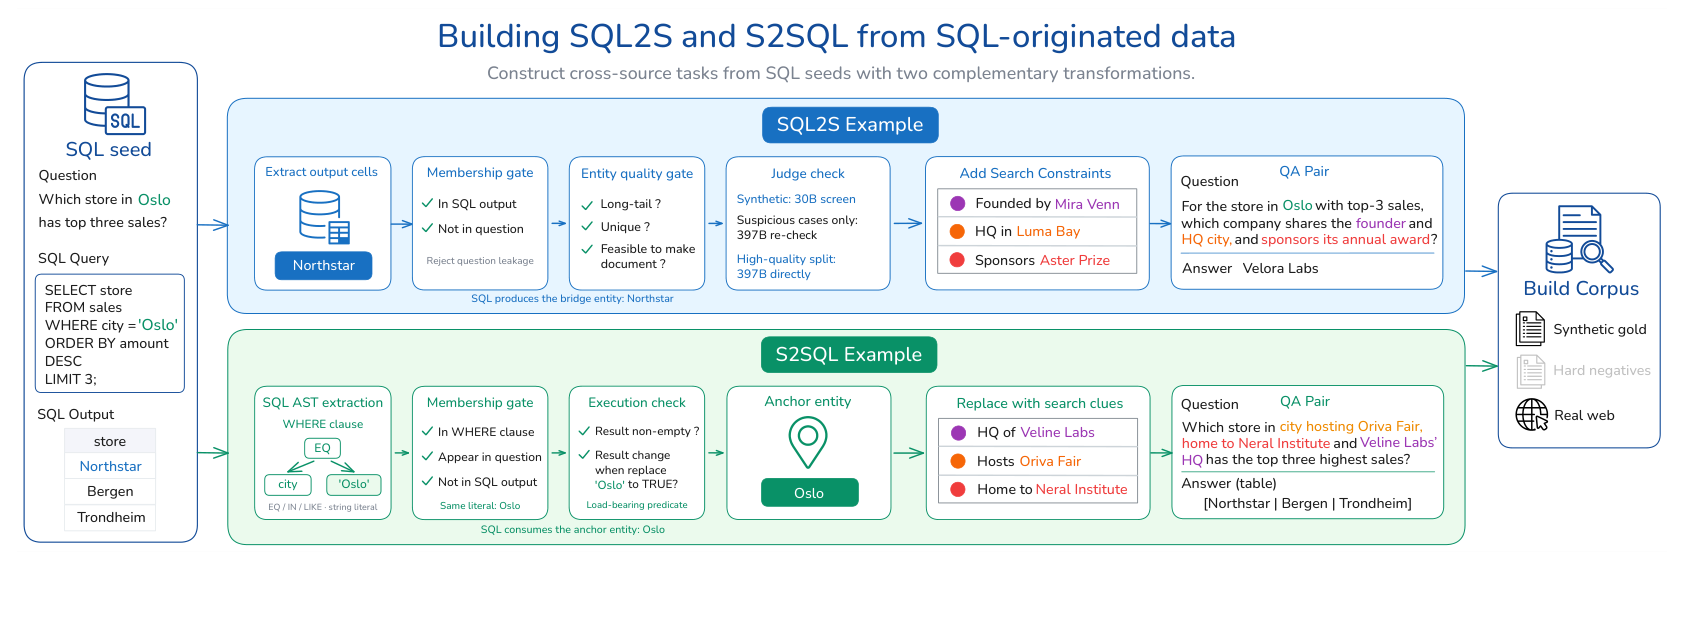
Task: Click the blue Northstar badge
Action: pos(324,265)
